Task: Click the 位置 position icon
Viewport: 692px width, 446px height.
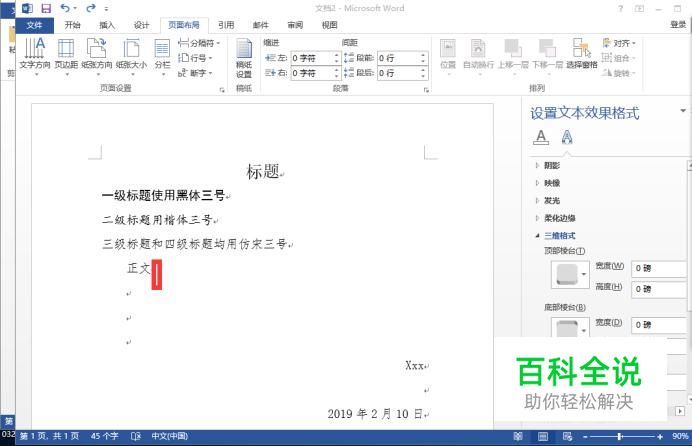Action: point(448,54)
